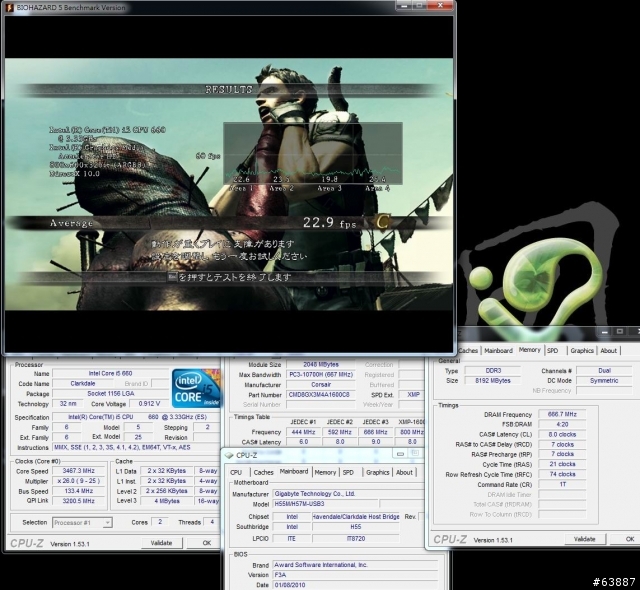Image resolution: width=640 pixels, height=590 pixels.
Task: Select the active Mainboard tab above the Motherboard group
Action: pos(294,471)
